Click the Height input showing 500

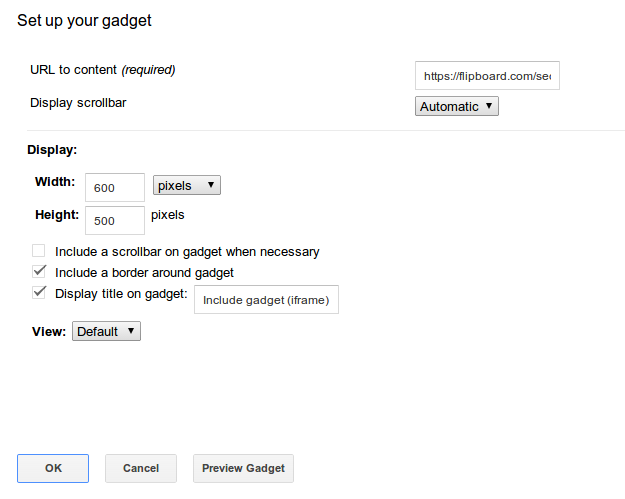pyautogui.click(x=115, y=220)
